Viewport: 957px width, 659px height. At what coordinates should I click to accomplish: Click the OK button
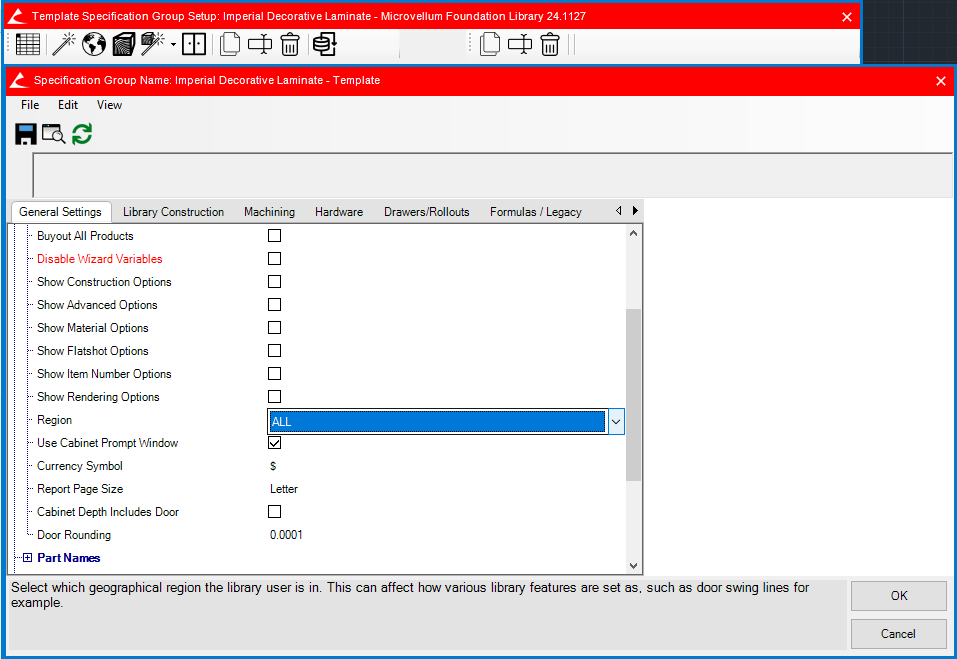(898, 596)
